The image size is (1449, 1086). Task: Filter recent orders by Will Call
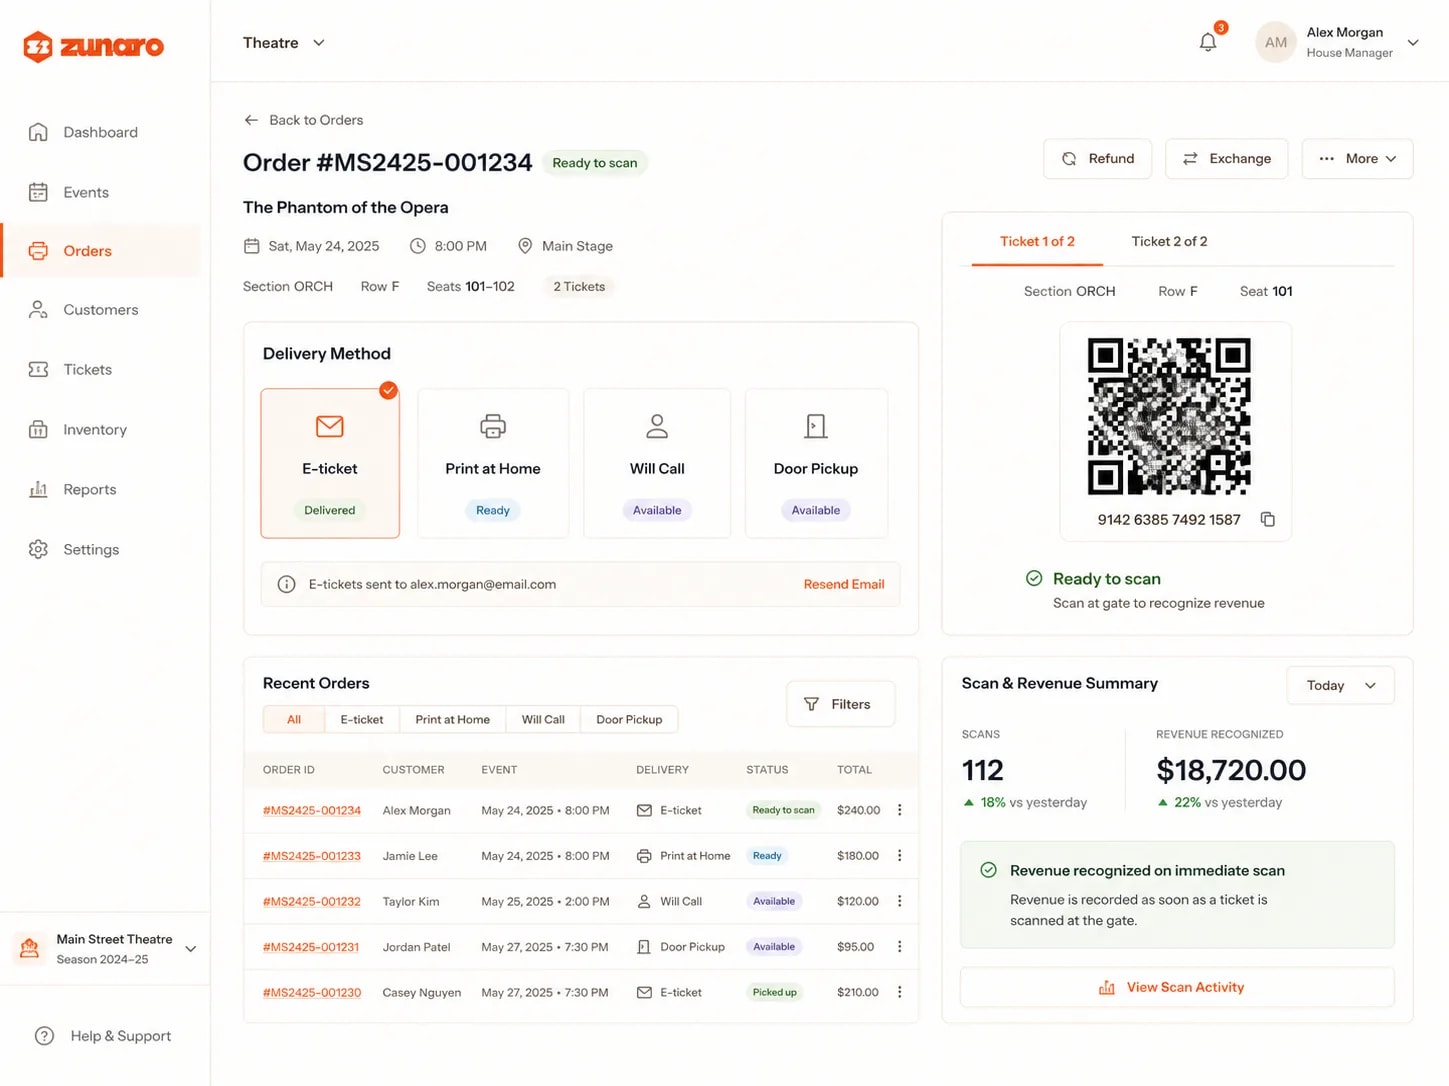(543, 719)
